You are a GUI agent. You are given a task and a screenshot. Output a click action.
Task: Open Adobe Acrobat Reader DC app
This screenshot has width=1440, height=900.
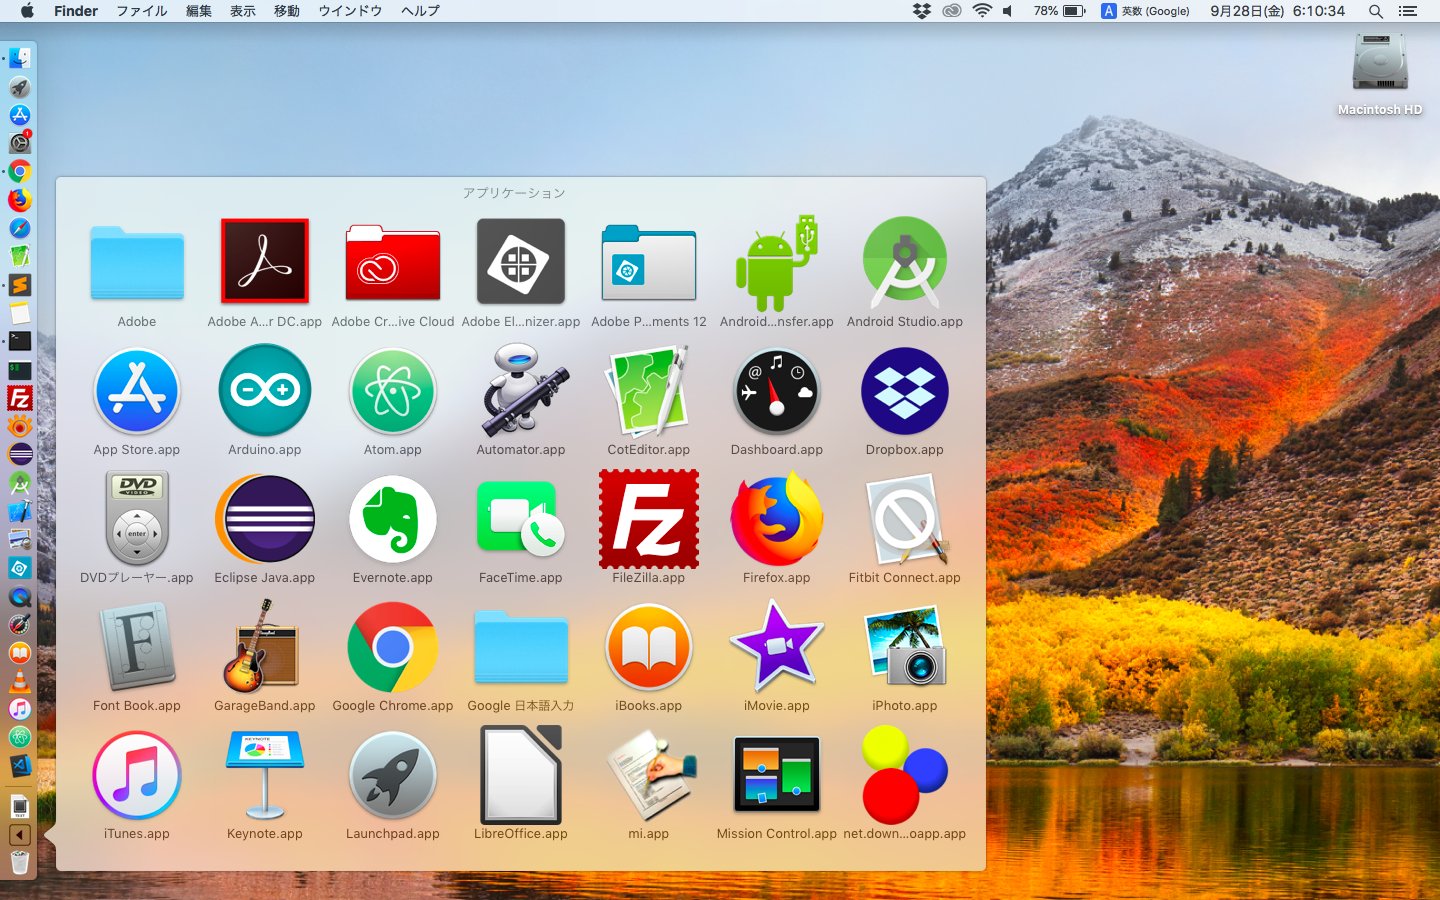264,262
